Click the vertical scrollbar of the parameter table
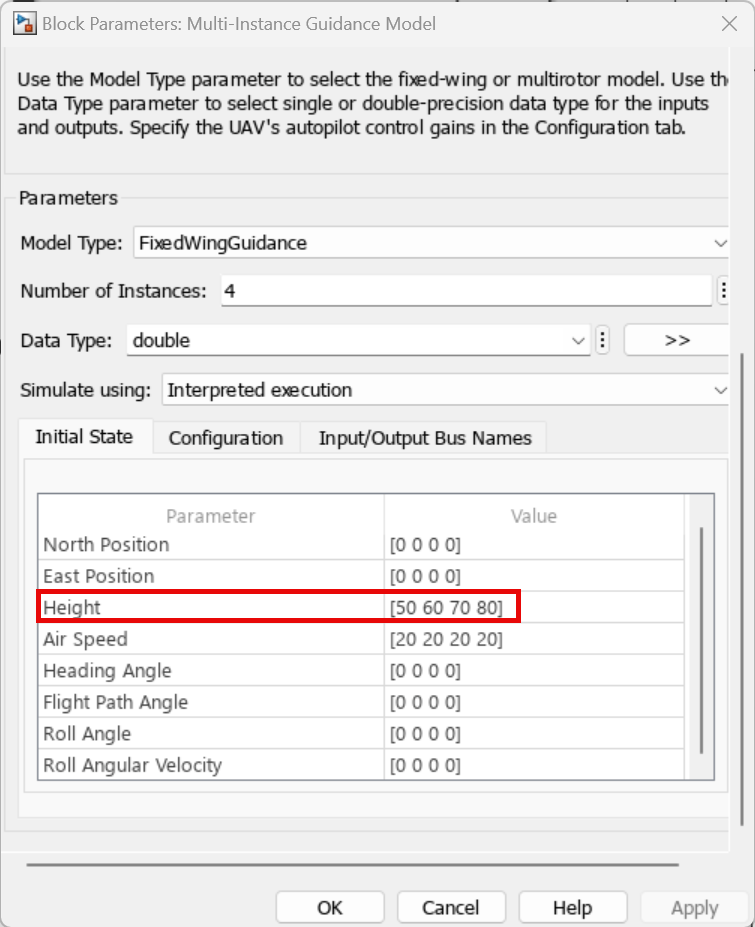The height and width of the screenshot is (927, 755). pos(702,640)
